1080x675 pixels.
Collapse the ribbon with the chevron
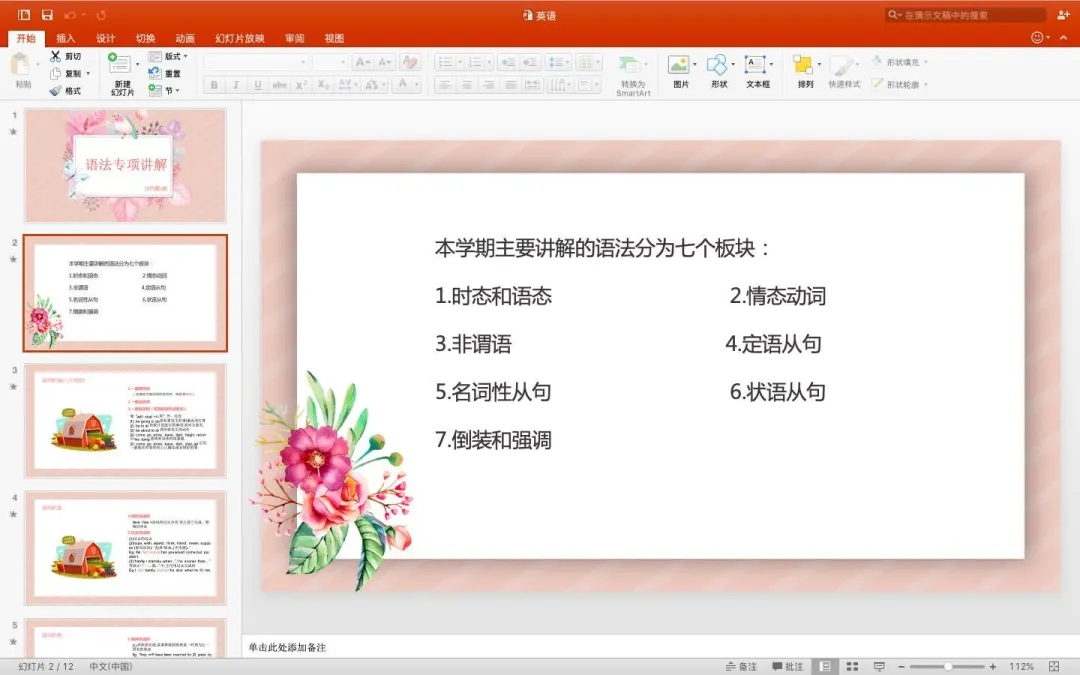(1063, 37)
